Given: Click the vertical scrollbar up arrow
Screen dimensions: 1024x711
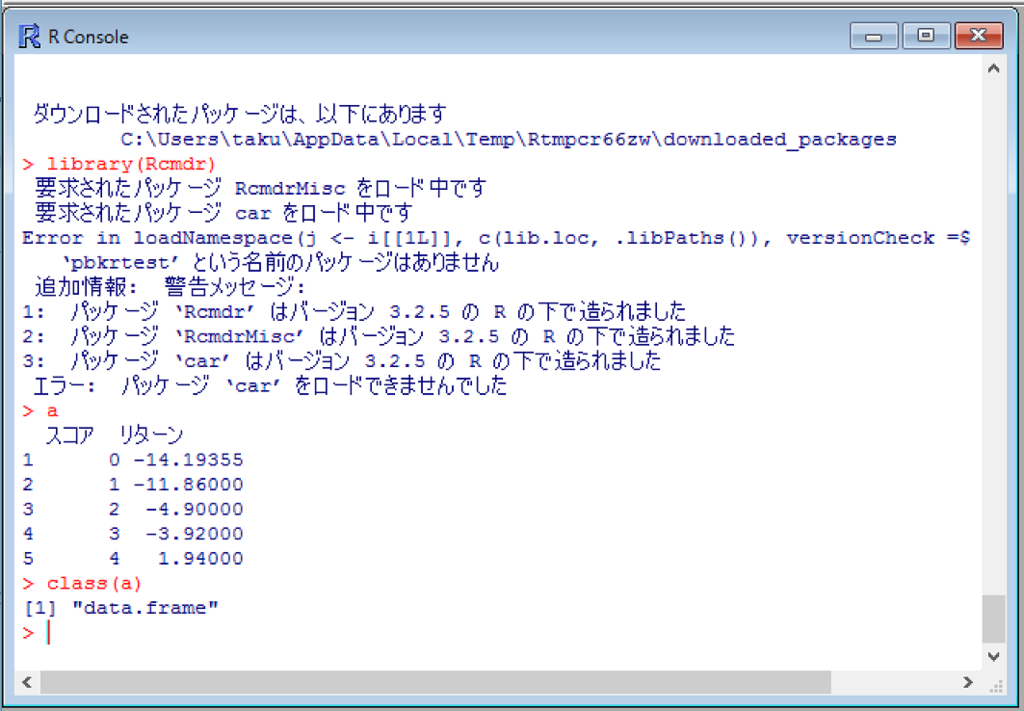Looking at the screenshot, I should coord(993,68).
